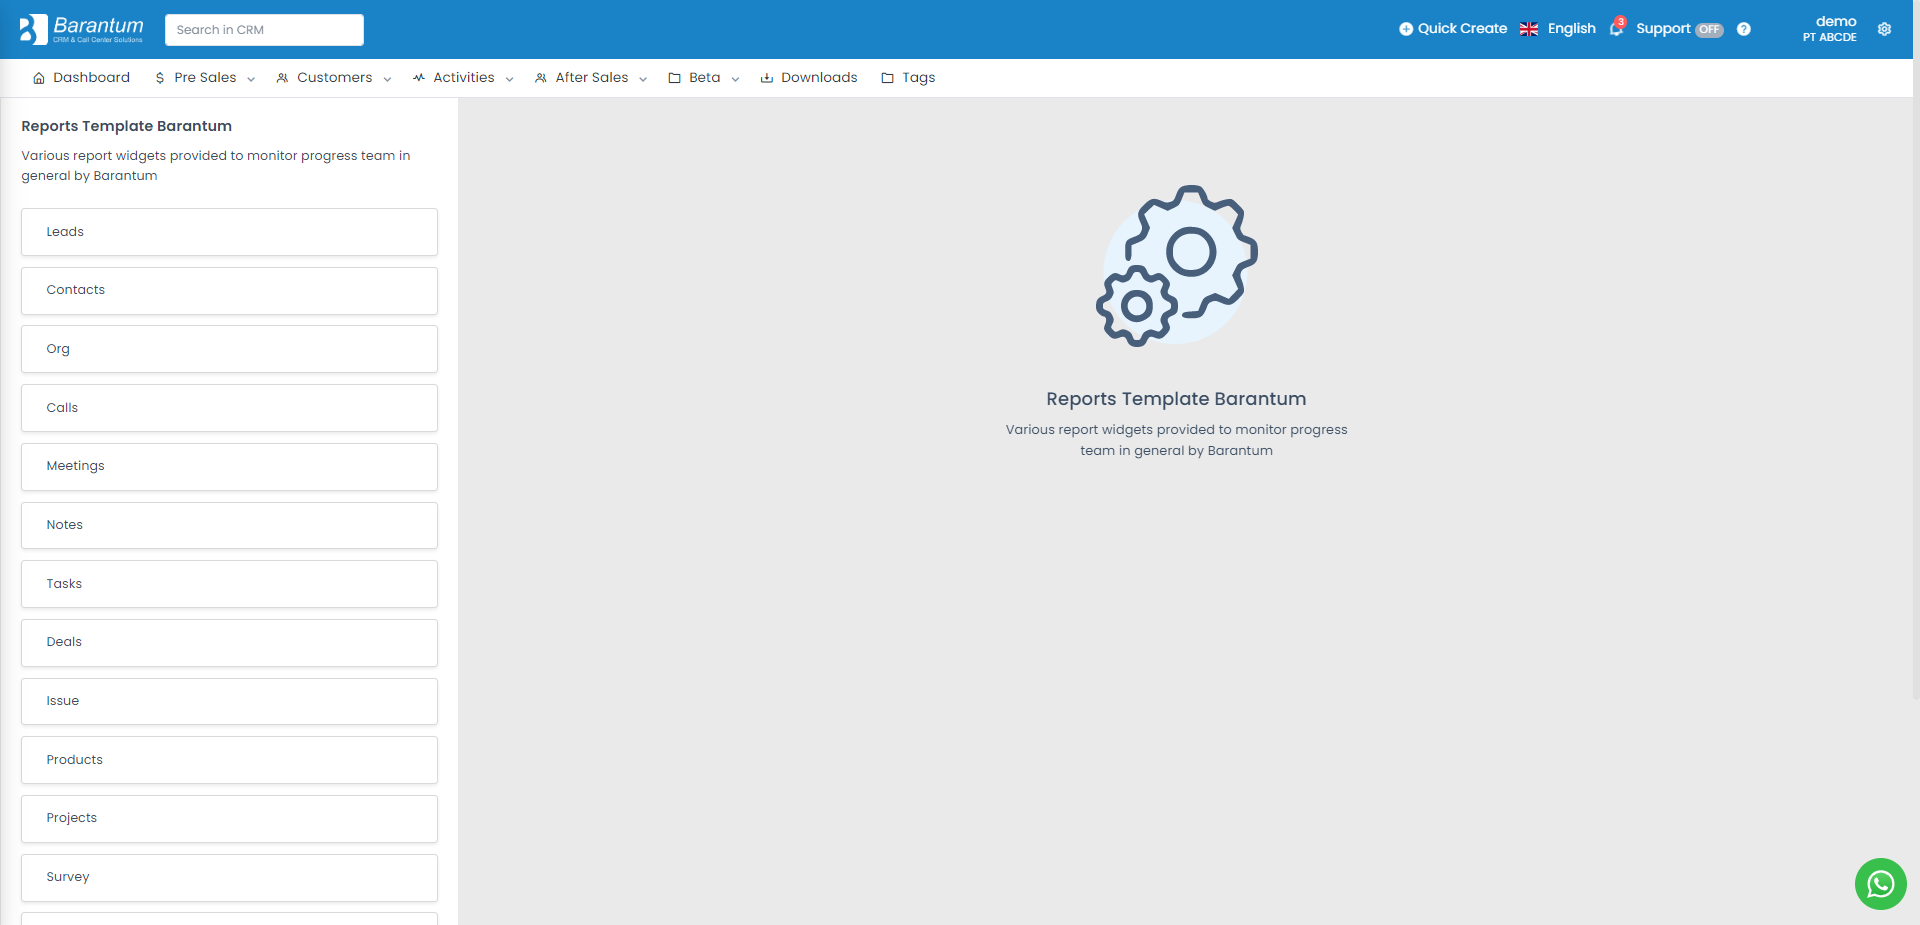1920x925 pixels.
Task: Open notifications bell icon
Action: point(1616,28)
